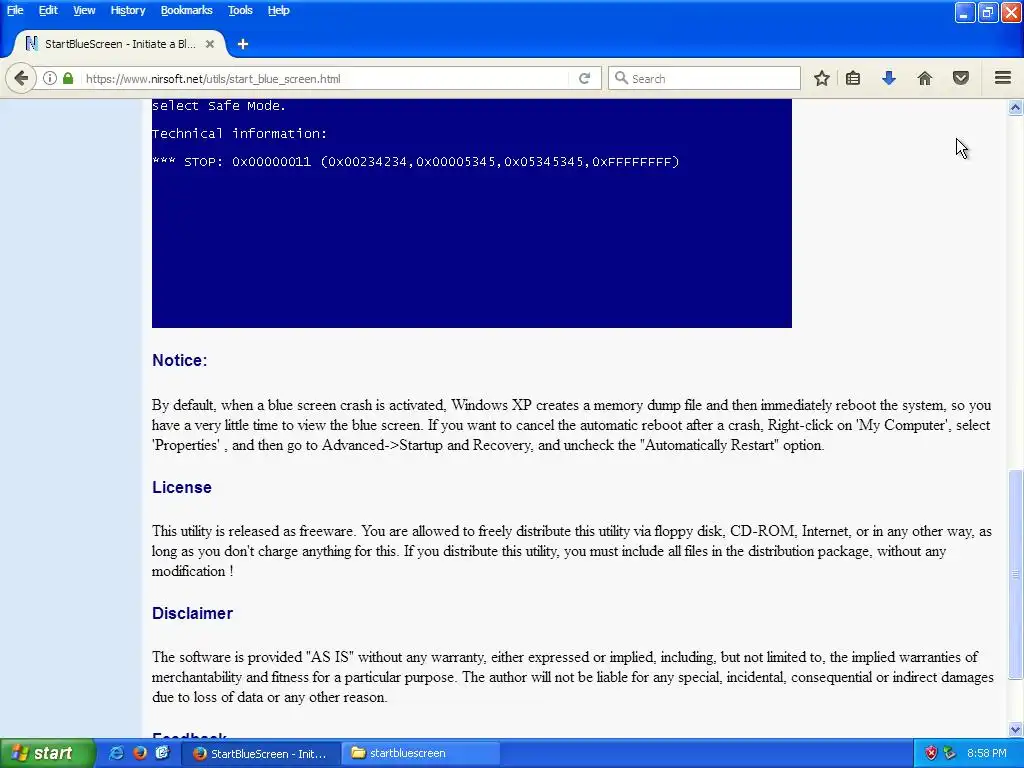The height and width of the screenshot is (768, 1024).
Task: Select the StartBlueScreen browser tab
Action: (120, 44)
